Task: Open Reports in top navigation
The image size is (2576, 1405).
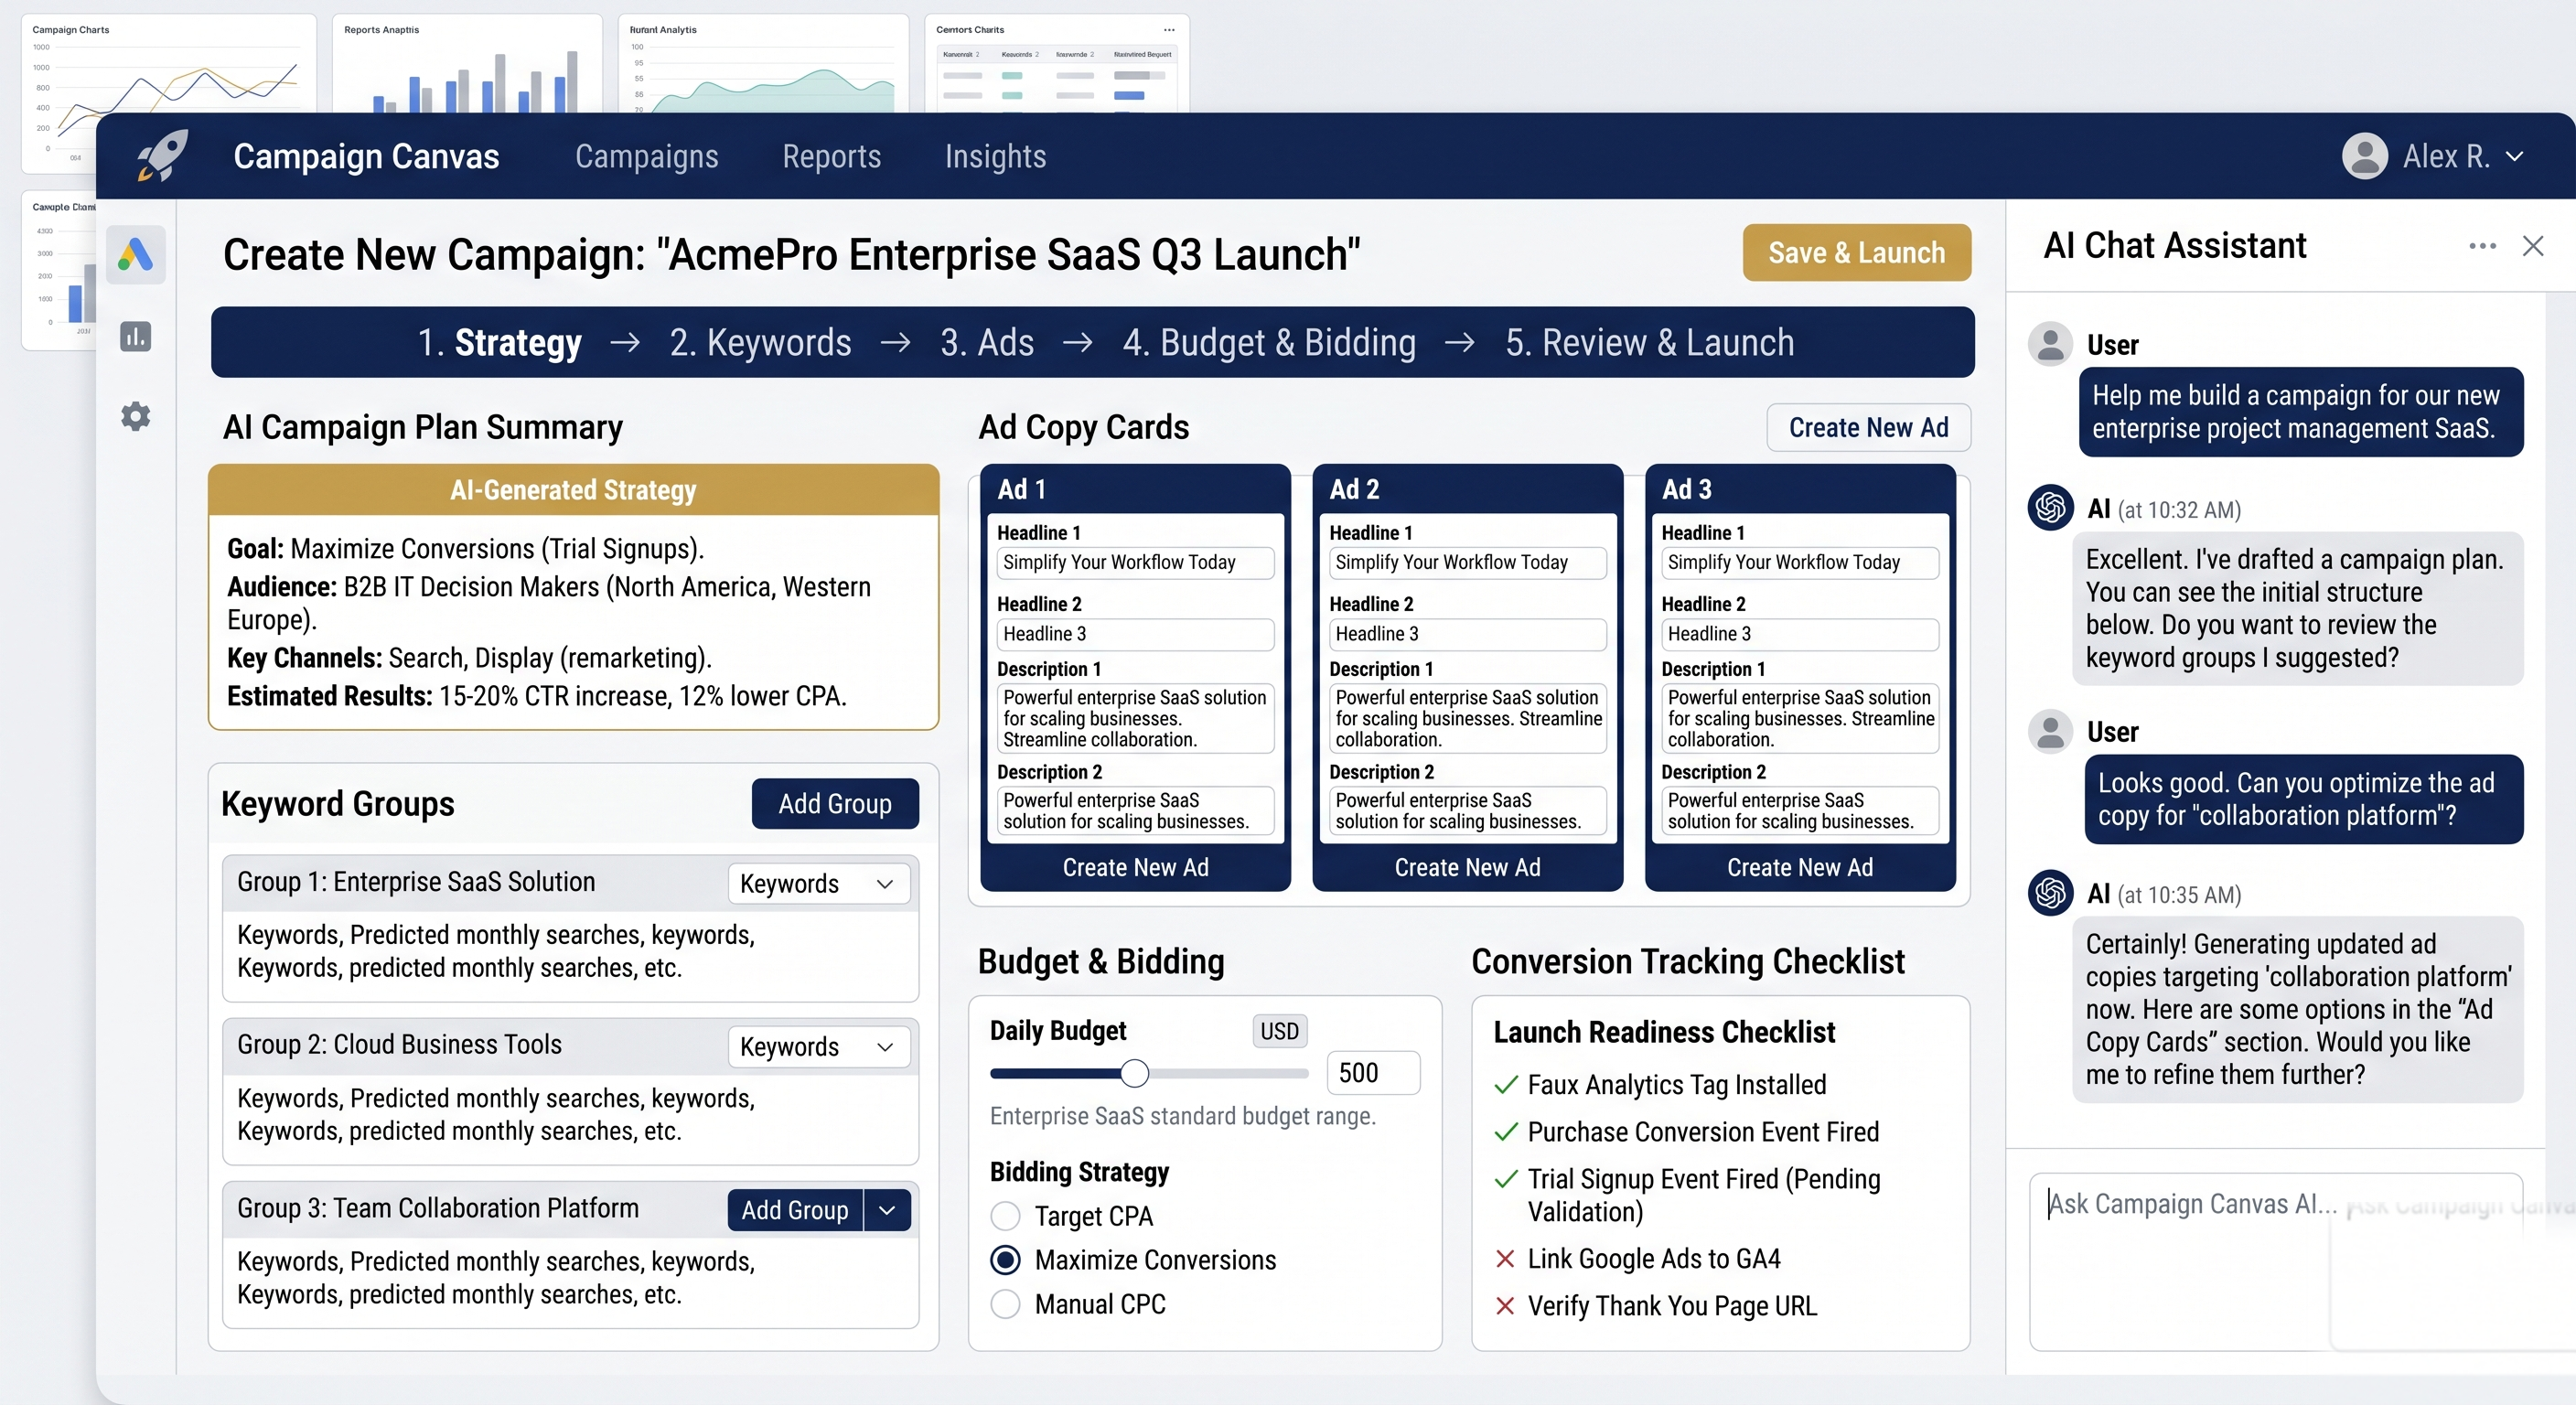Action: [x=831, y=156]
